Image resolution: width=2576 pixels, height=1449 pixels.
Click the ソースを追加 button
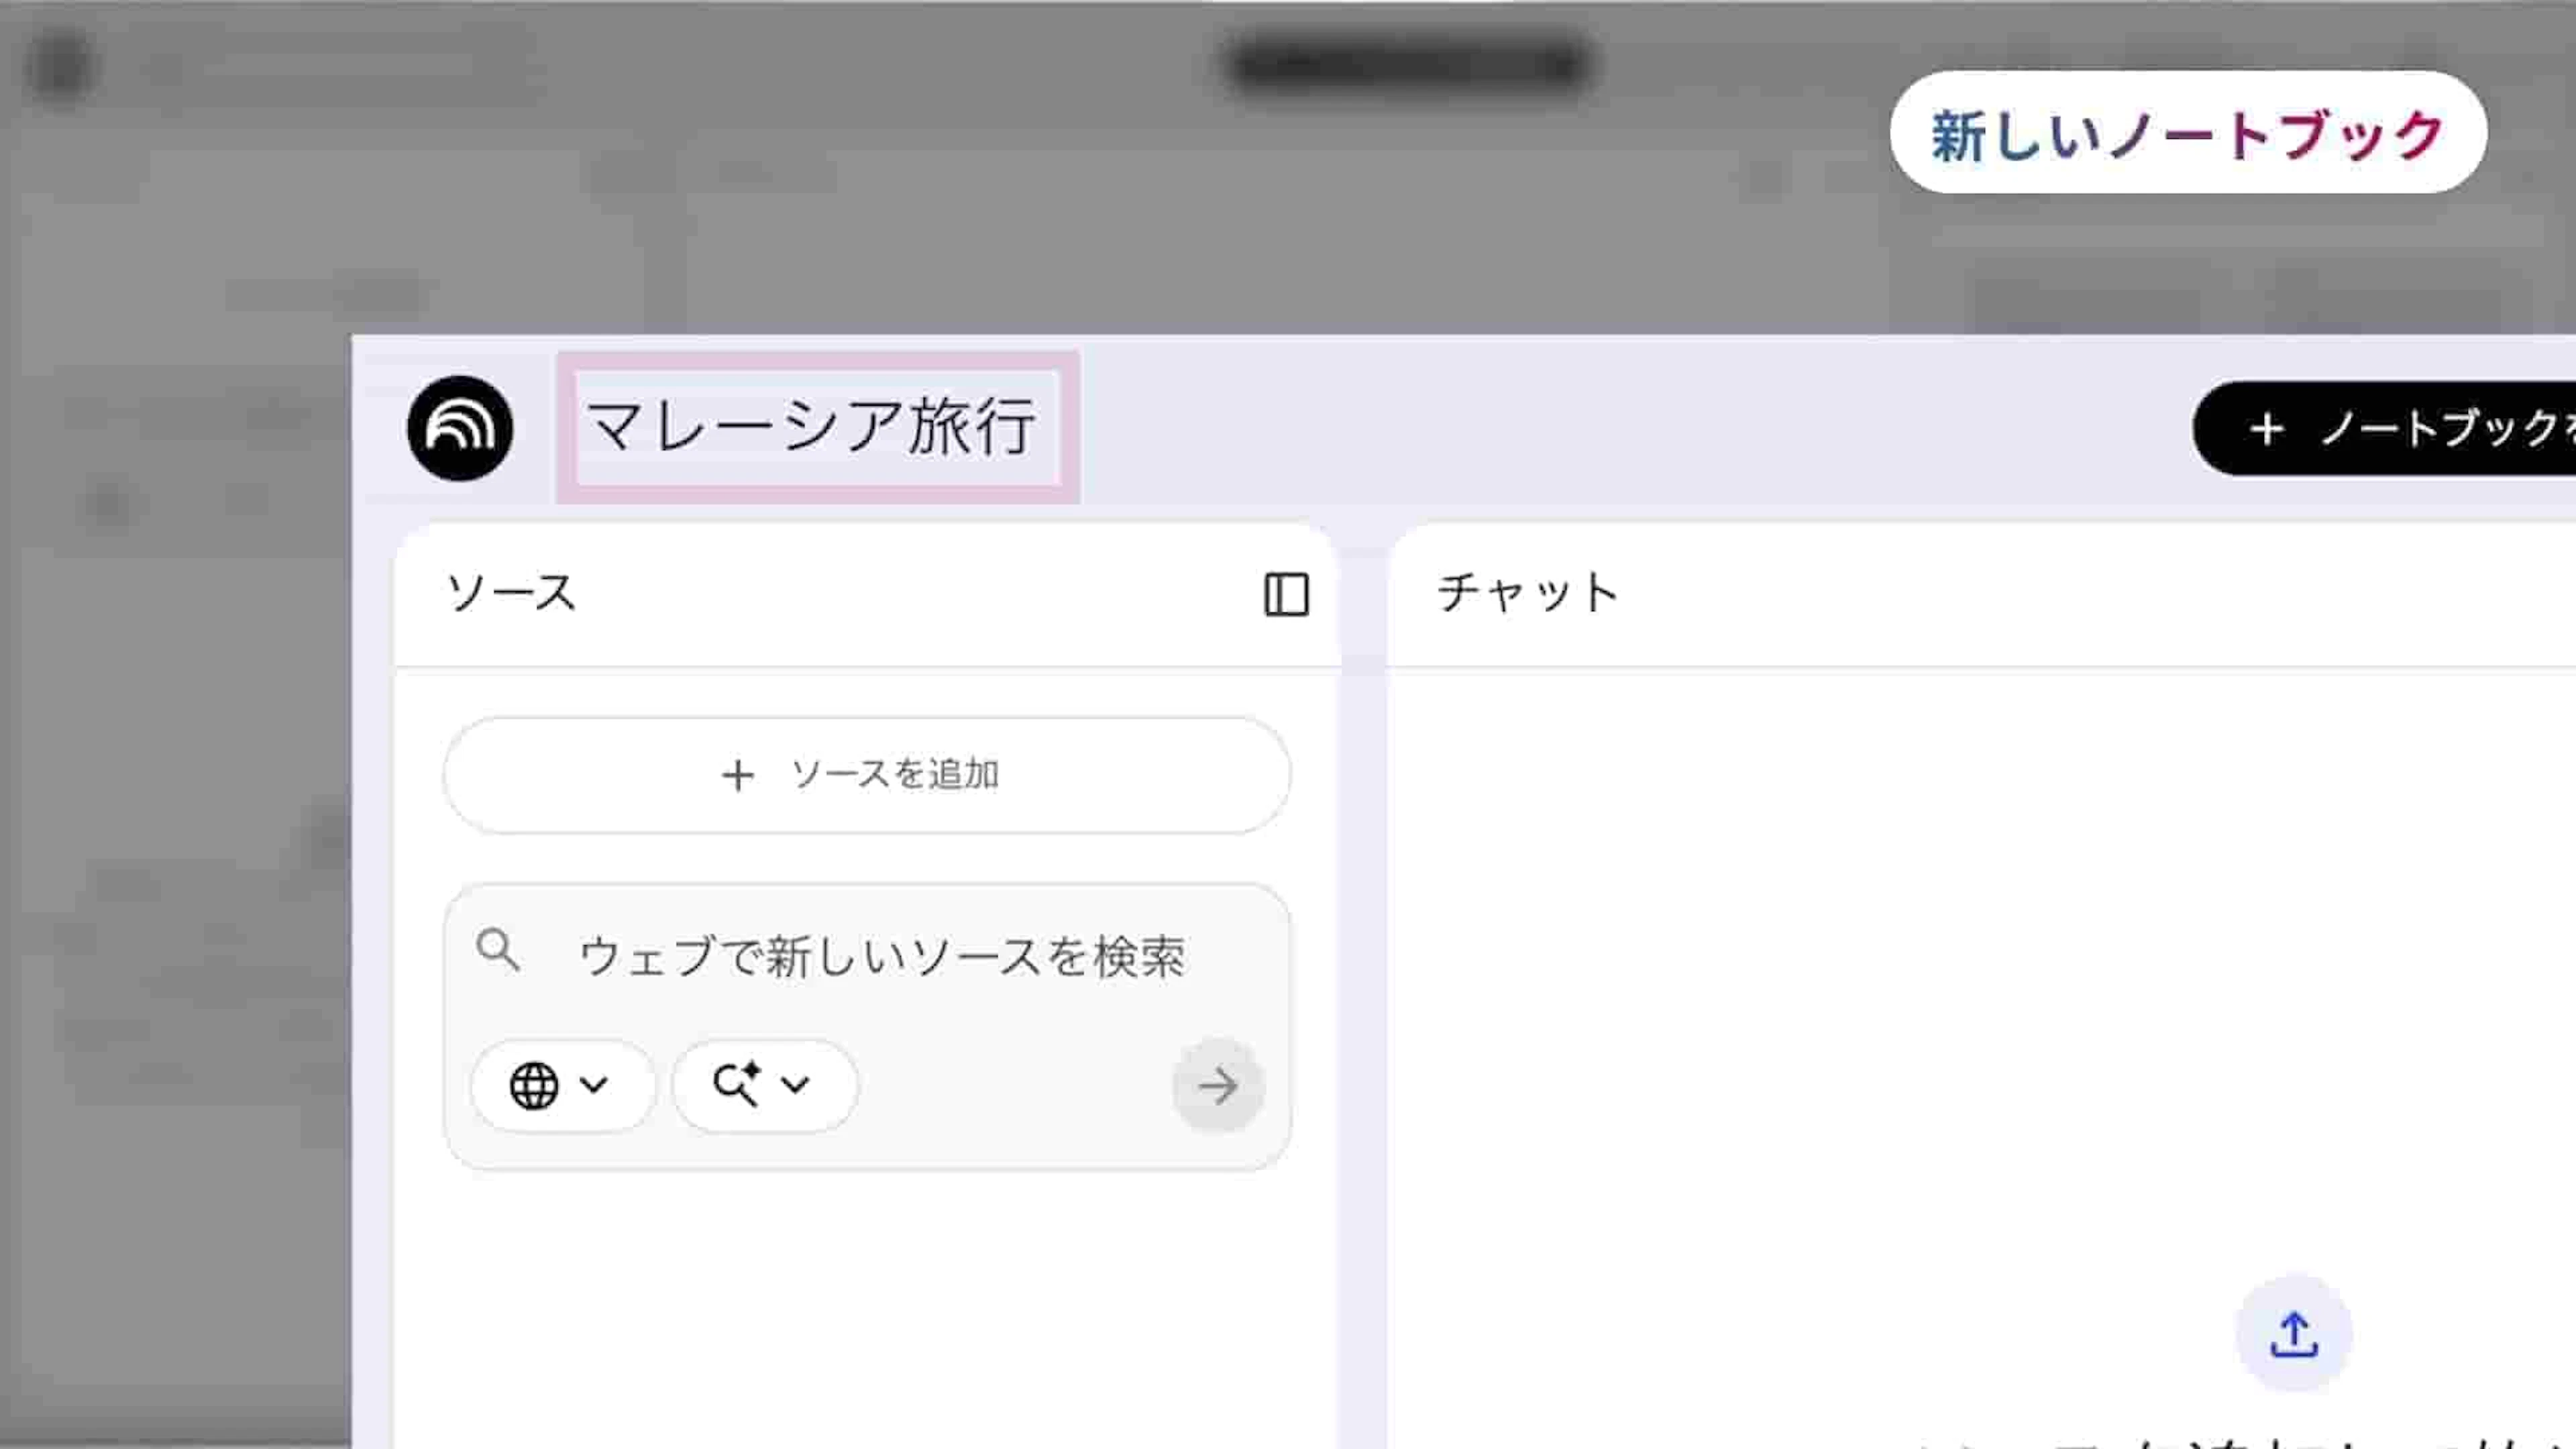coord(866,775)
